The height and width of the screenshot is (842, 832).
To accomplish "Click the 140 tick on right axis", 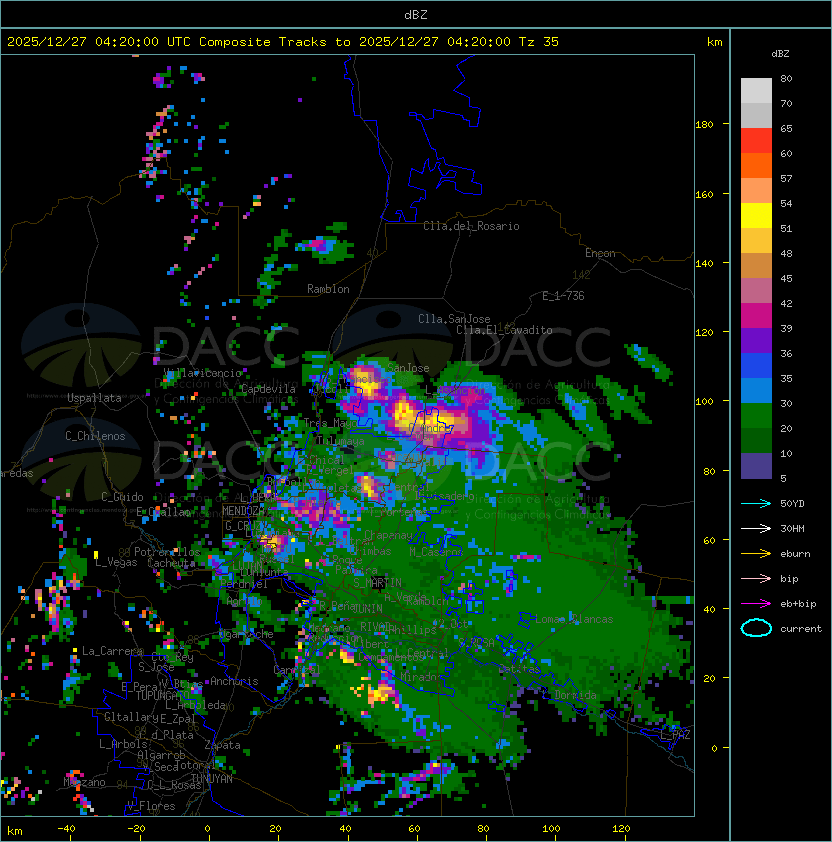I will click(704, 263).
